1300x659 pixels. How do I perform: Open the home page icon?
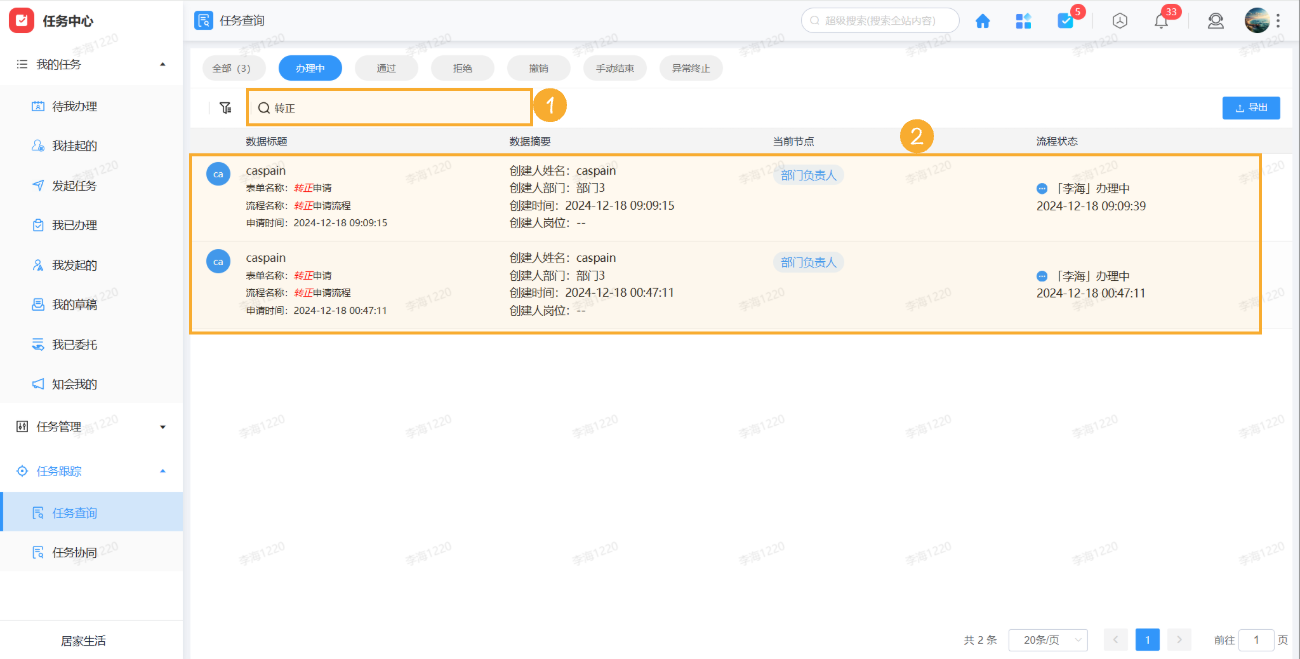pyautogui.click(x=982, y=20)
